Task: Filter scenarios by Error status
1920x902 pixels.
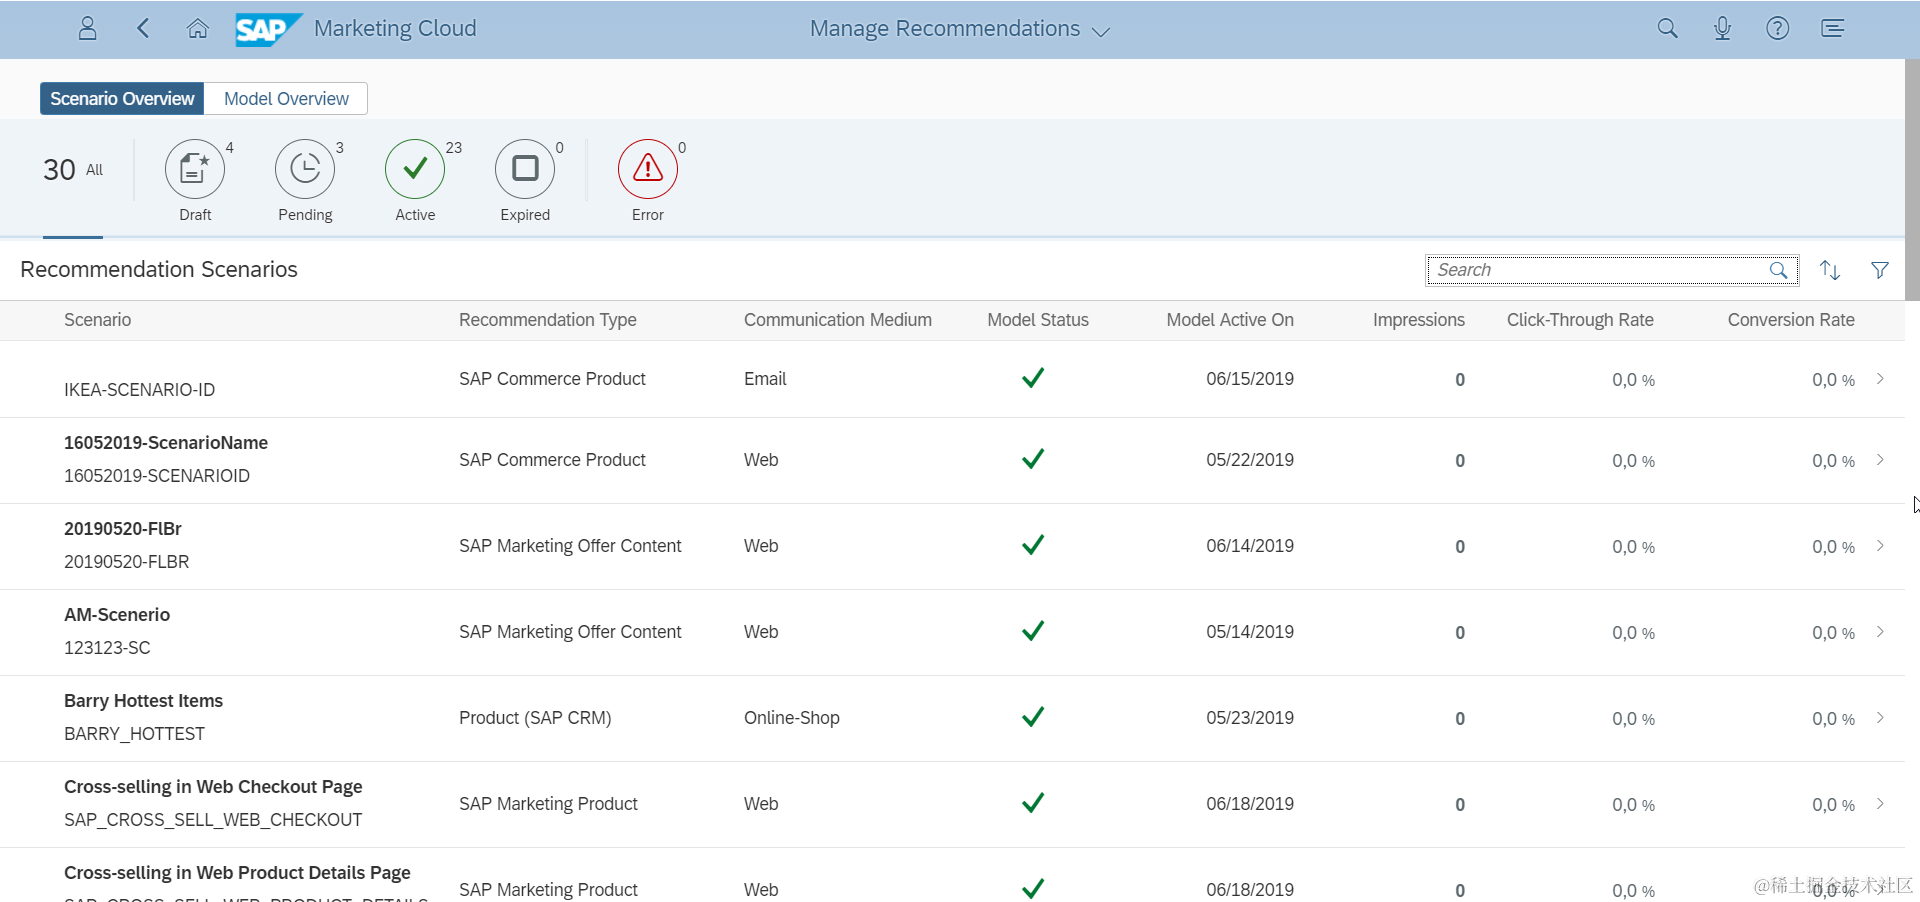Action: (648, 169)
